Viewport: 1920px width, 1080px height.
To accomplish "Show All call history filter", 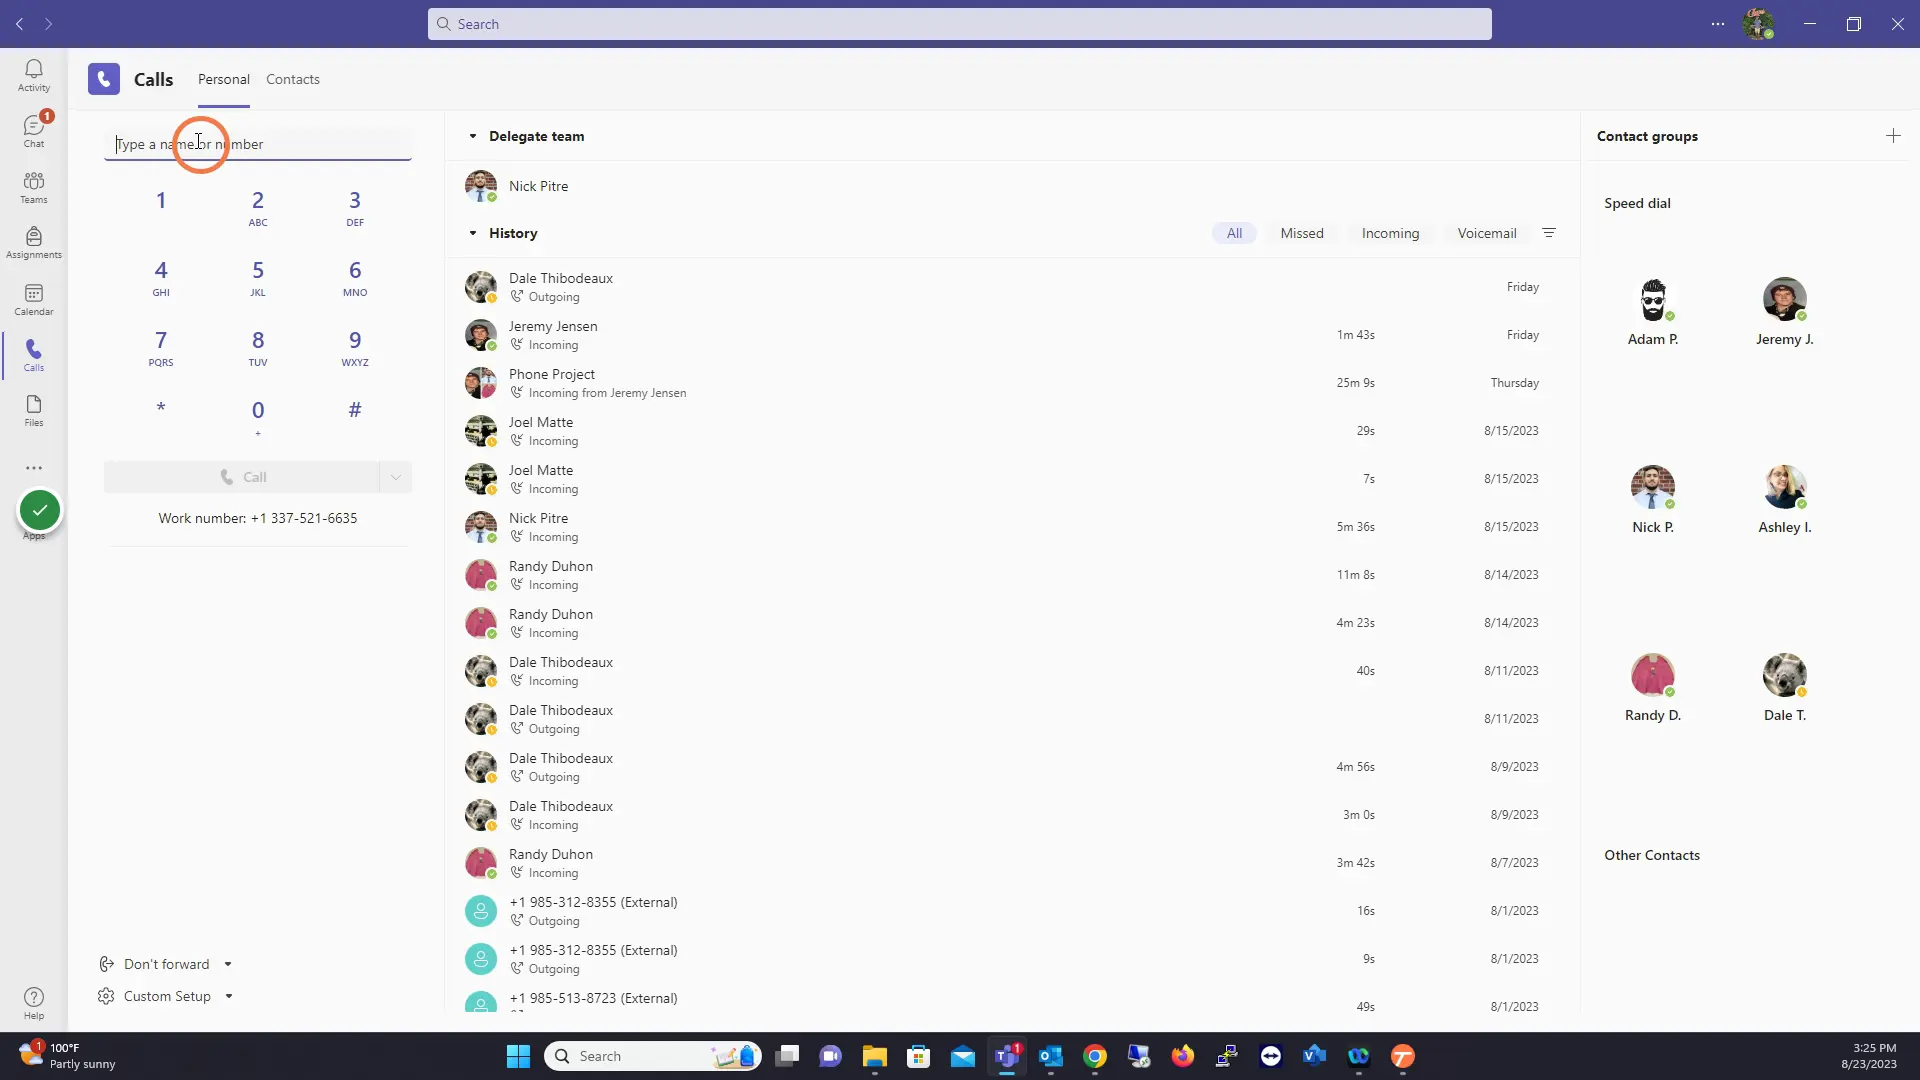I will [x=1234, y=233].
